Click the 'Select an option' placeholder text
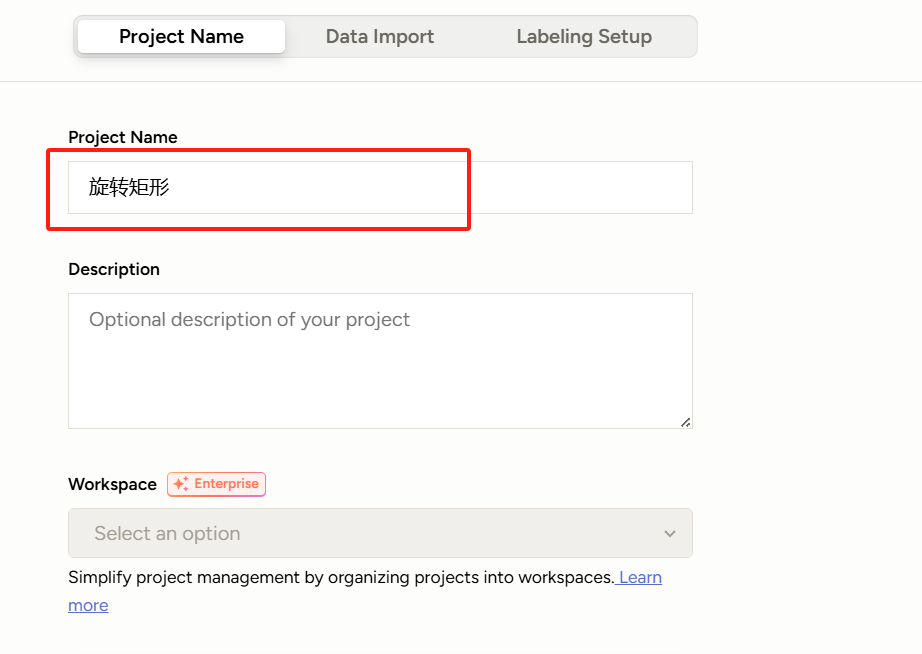Image resolution: width=922 pixels, height=654 pixels. coord(167,534)
